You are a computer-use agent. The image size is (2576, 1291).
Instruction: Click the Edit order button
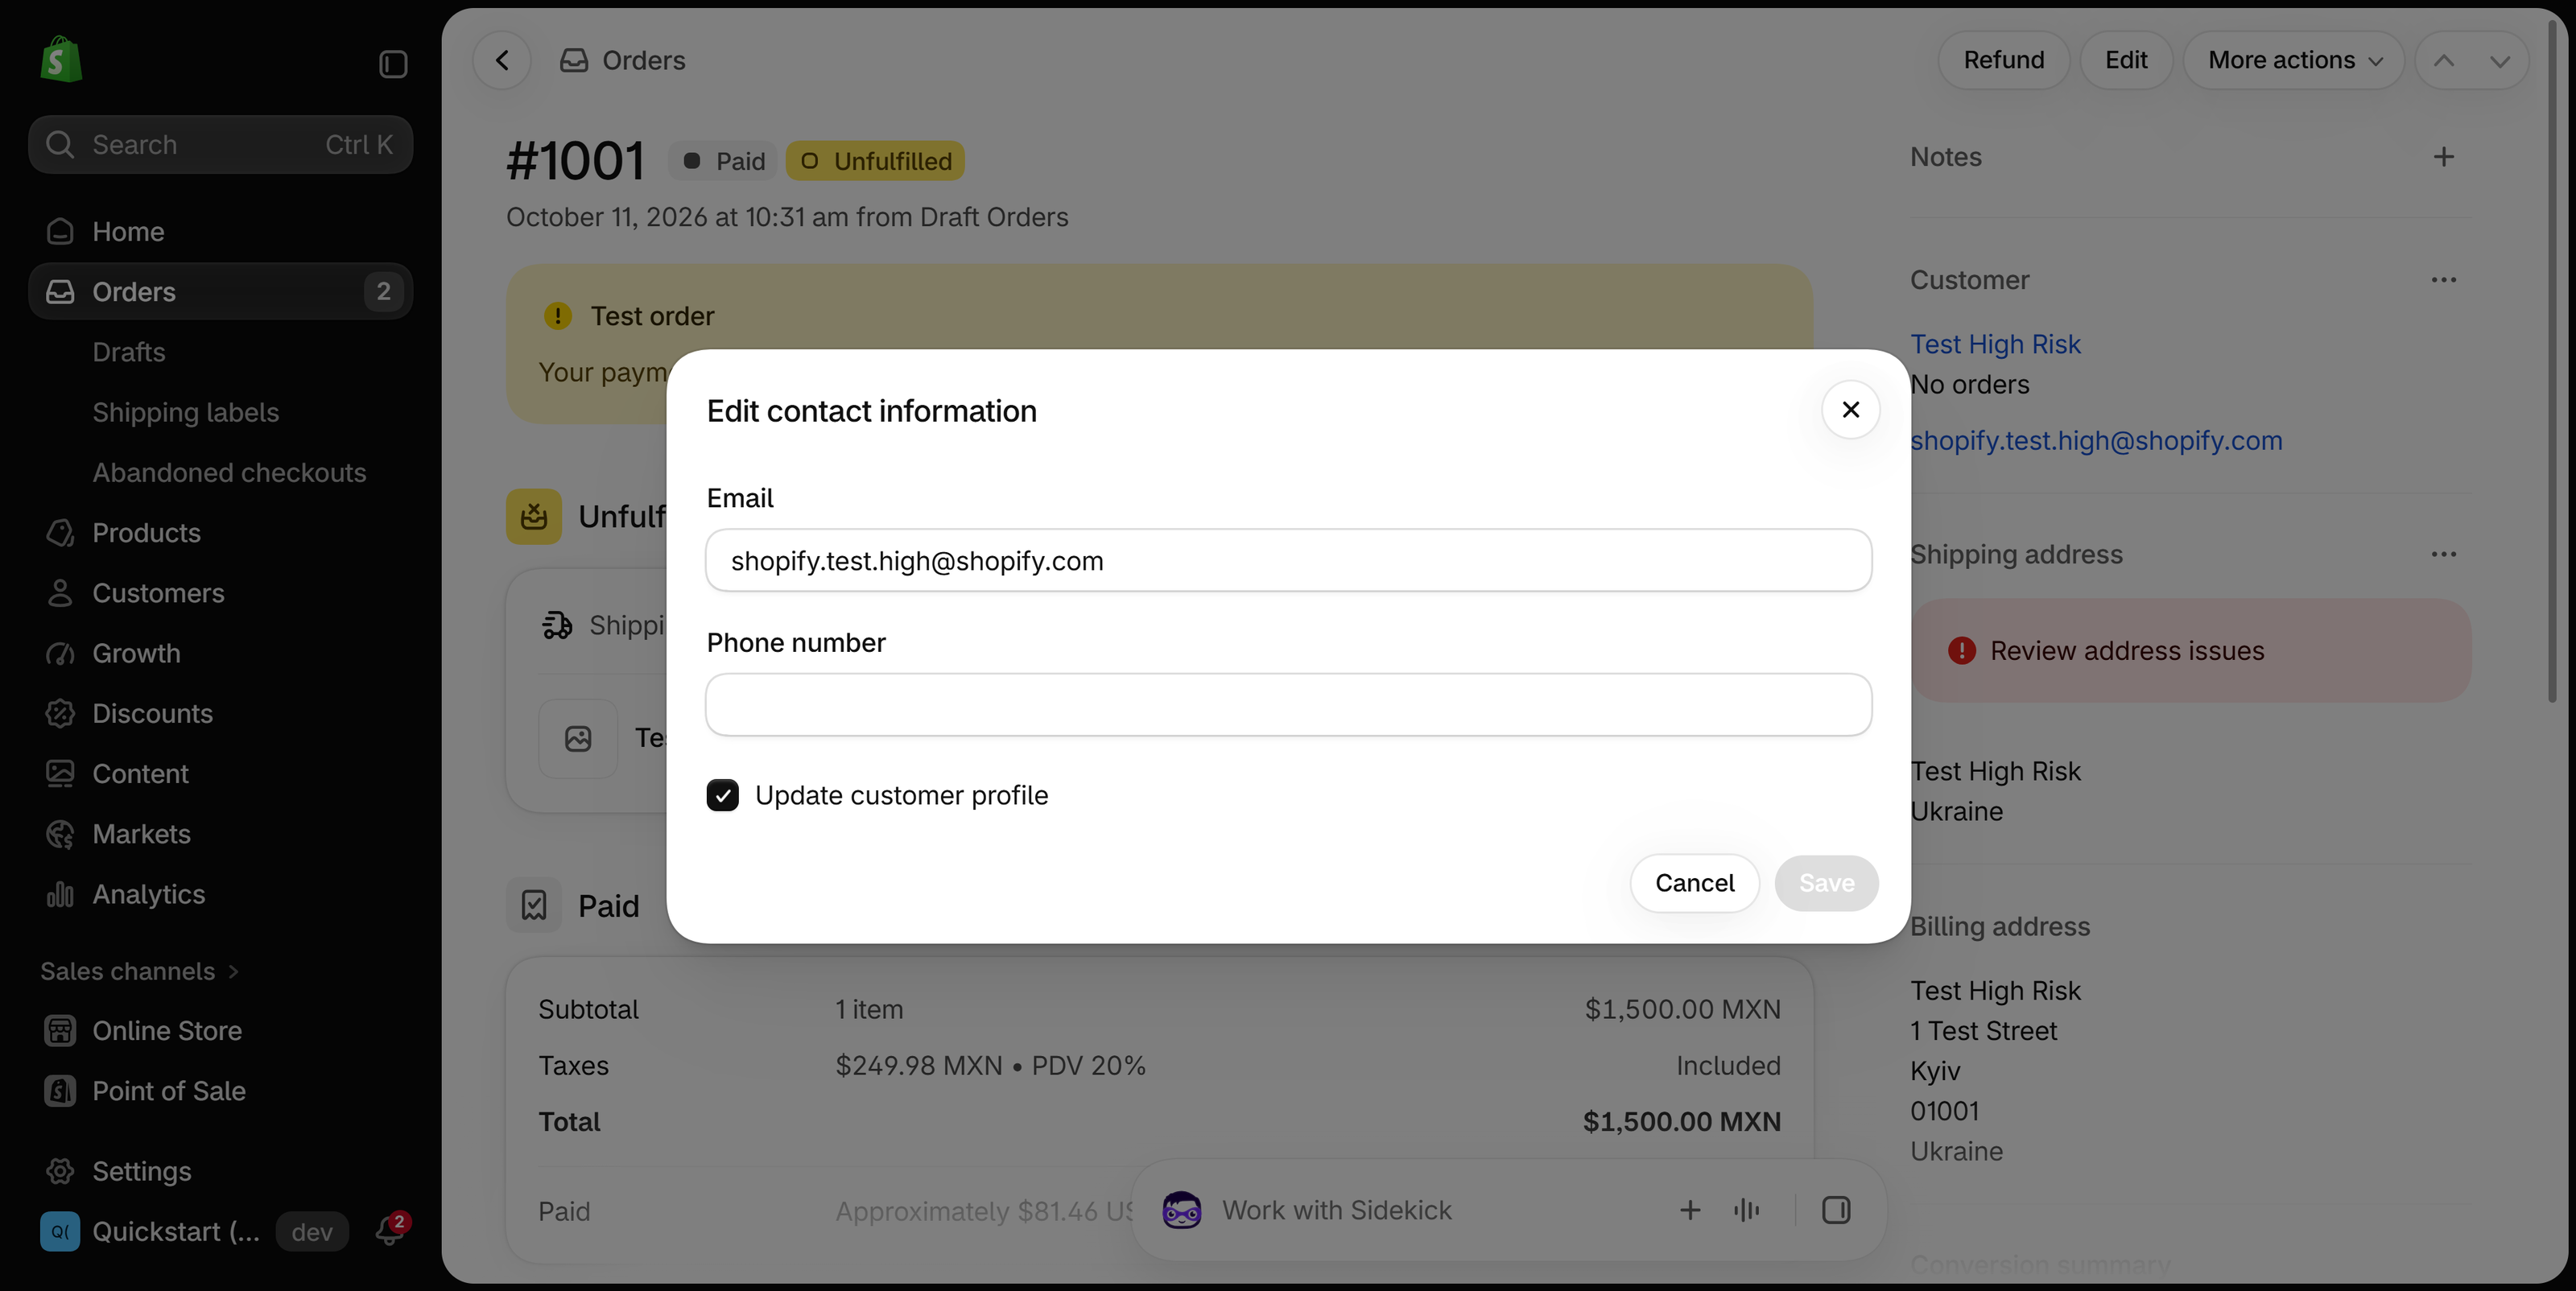2126,60
